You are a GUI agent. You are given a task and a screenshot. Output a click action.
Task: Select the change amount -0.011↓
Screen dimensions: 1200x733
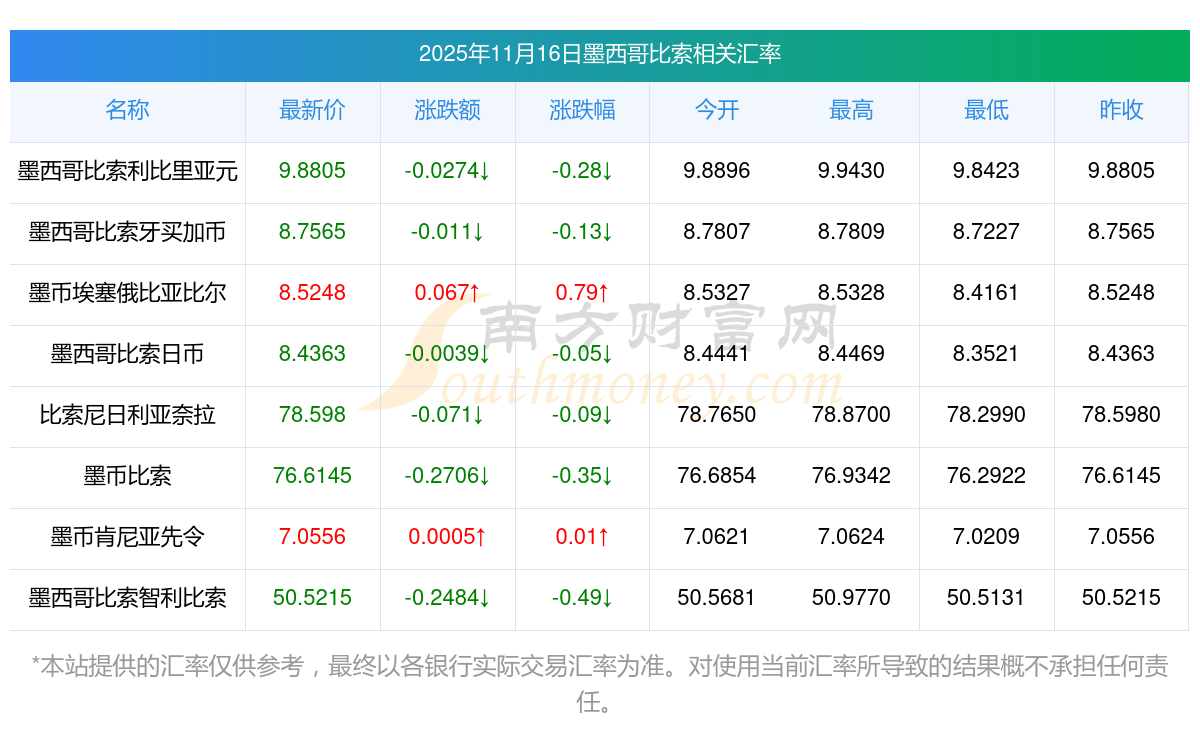coord(448,232)
